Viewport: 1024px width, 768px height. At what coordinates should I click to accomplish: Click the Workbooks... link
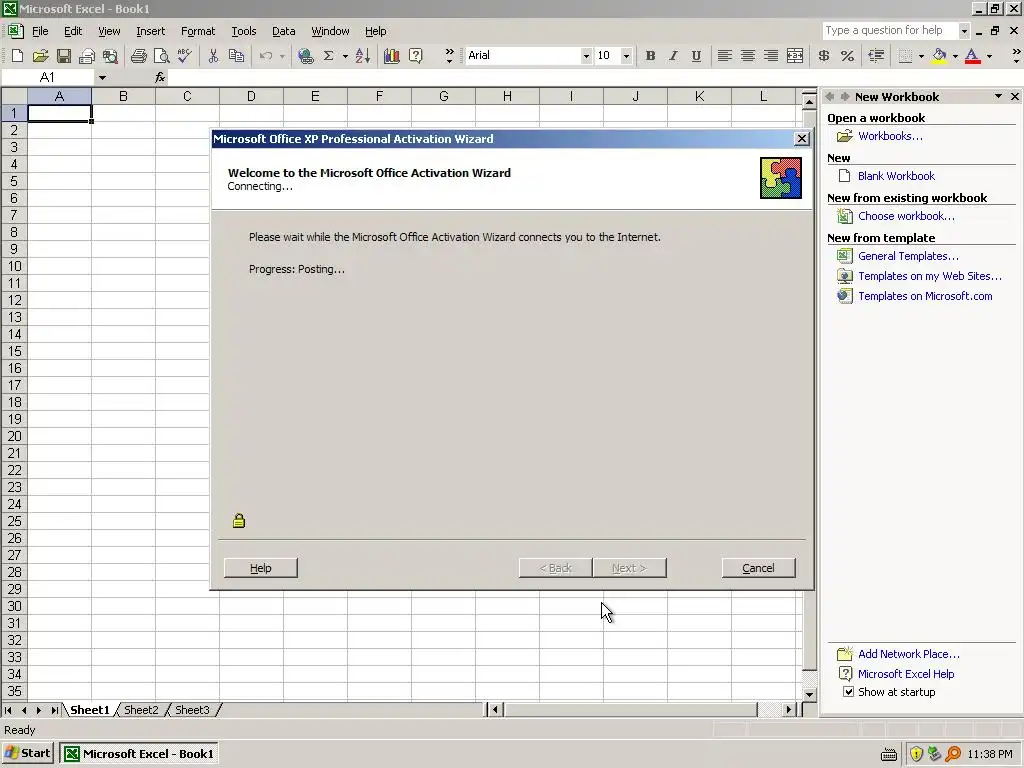pos(890,136)
